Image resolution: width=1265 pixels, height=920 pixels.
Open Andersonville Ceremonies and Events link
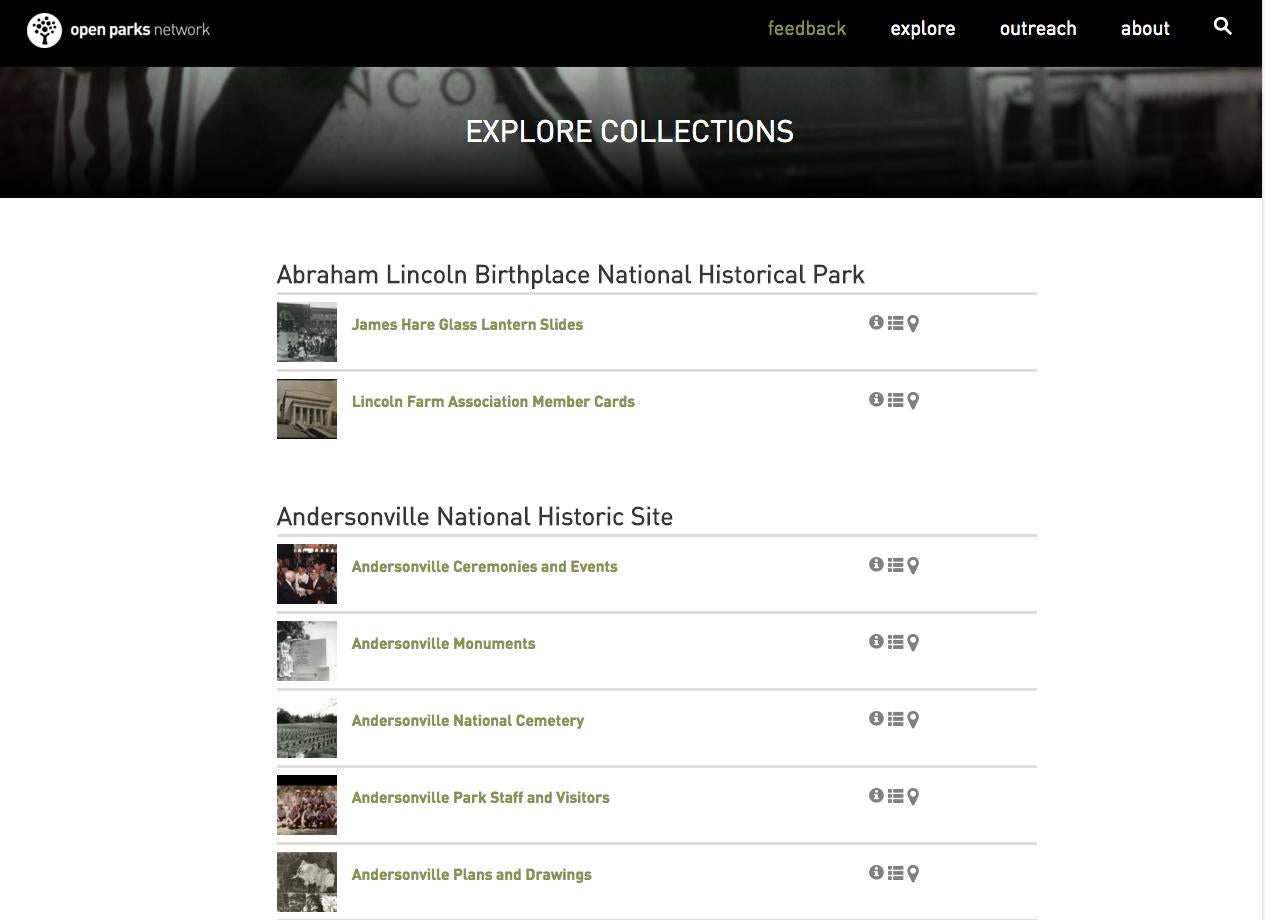click(484, 566)
